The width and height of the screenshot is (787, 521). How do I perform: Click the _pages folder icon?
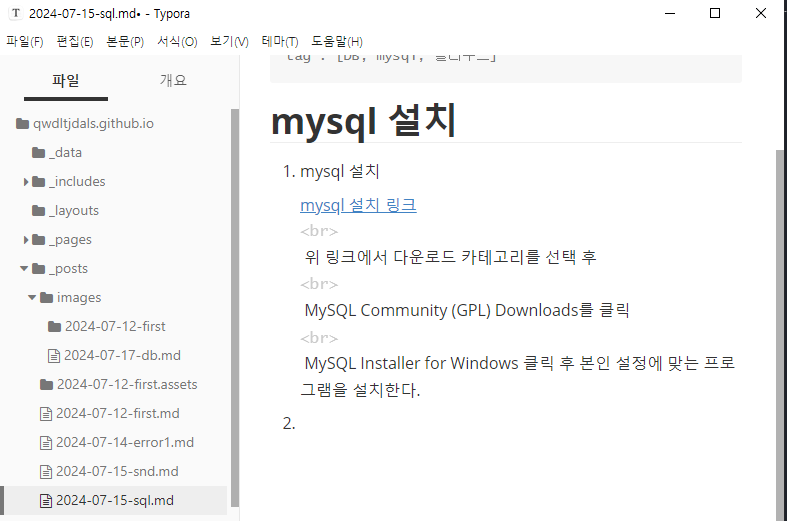[x=39, y=240]
